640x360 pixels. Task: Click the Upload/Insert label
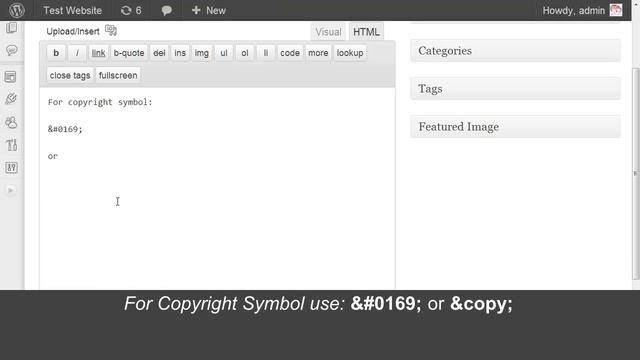pyautogui.click(x=73, y=31)
